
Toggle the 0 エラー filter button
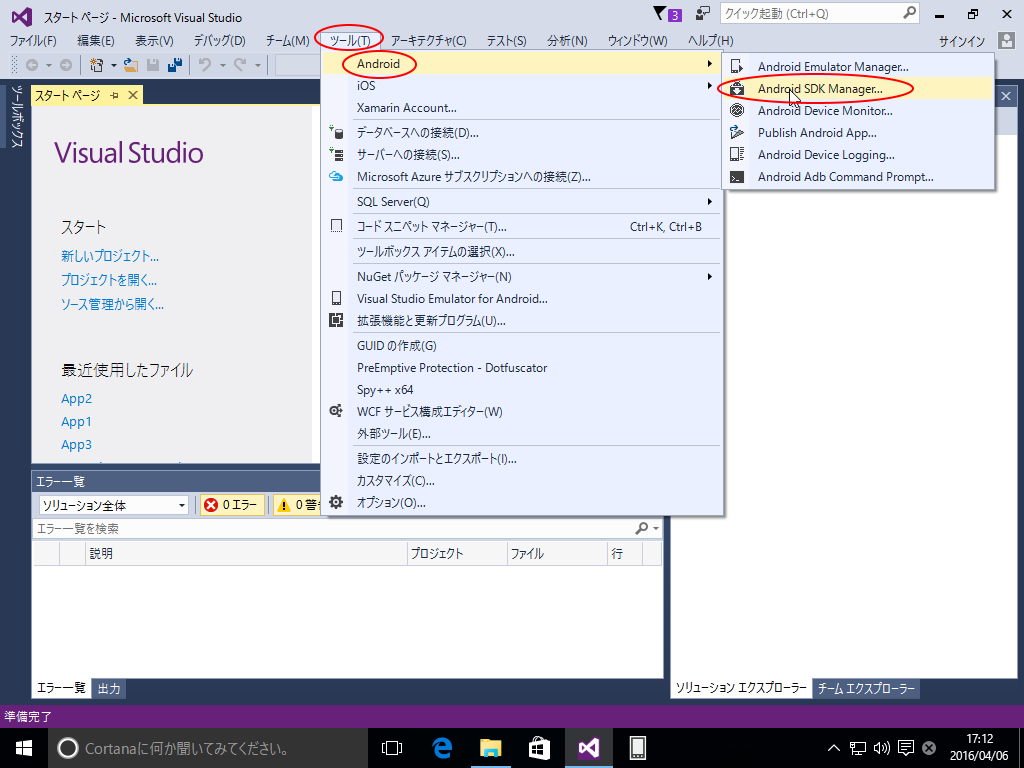(232, 505)
